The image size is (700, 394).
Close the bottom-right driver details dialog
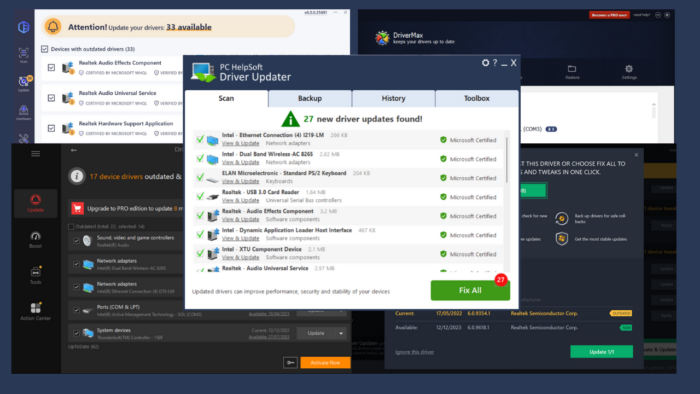tap(636, 155)
